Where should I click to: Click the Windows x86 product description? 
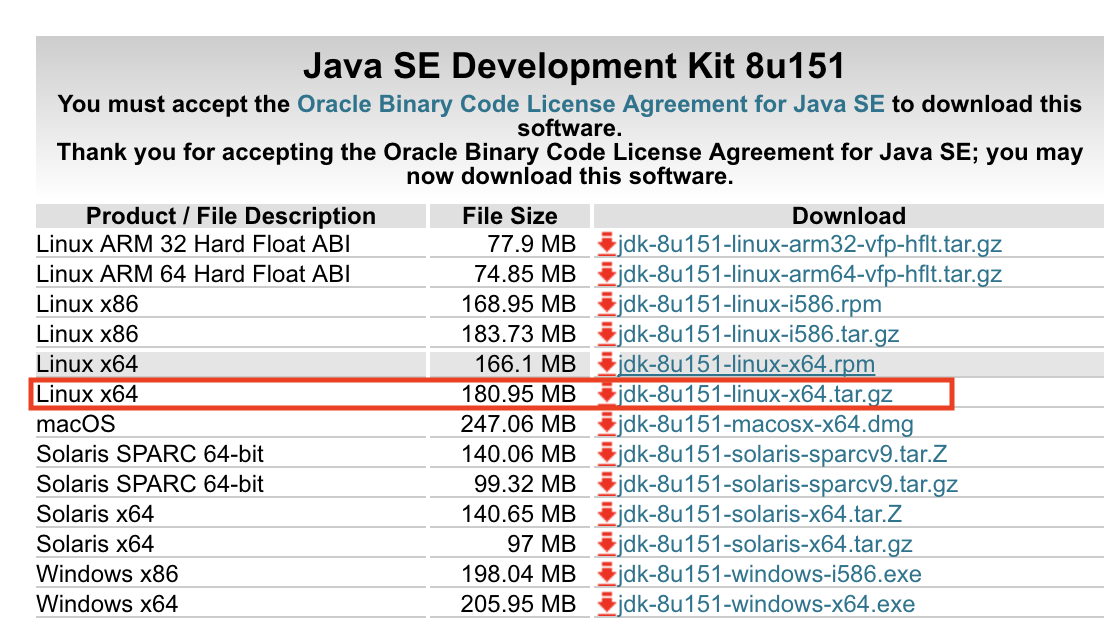107,574
